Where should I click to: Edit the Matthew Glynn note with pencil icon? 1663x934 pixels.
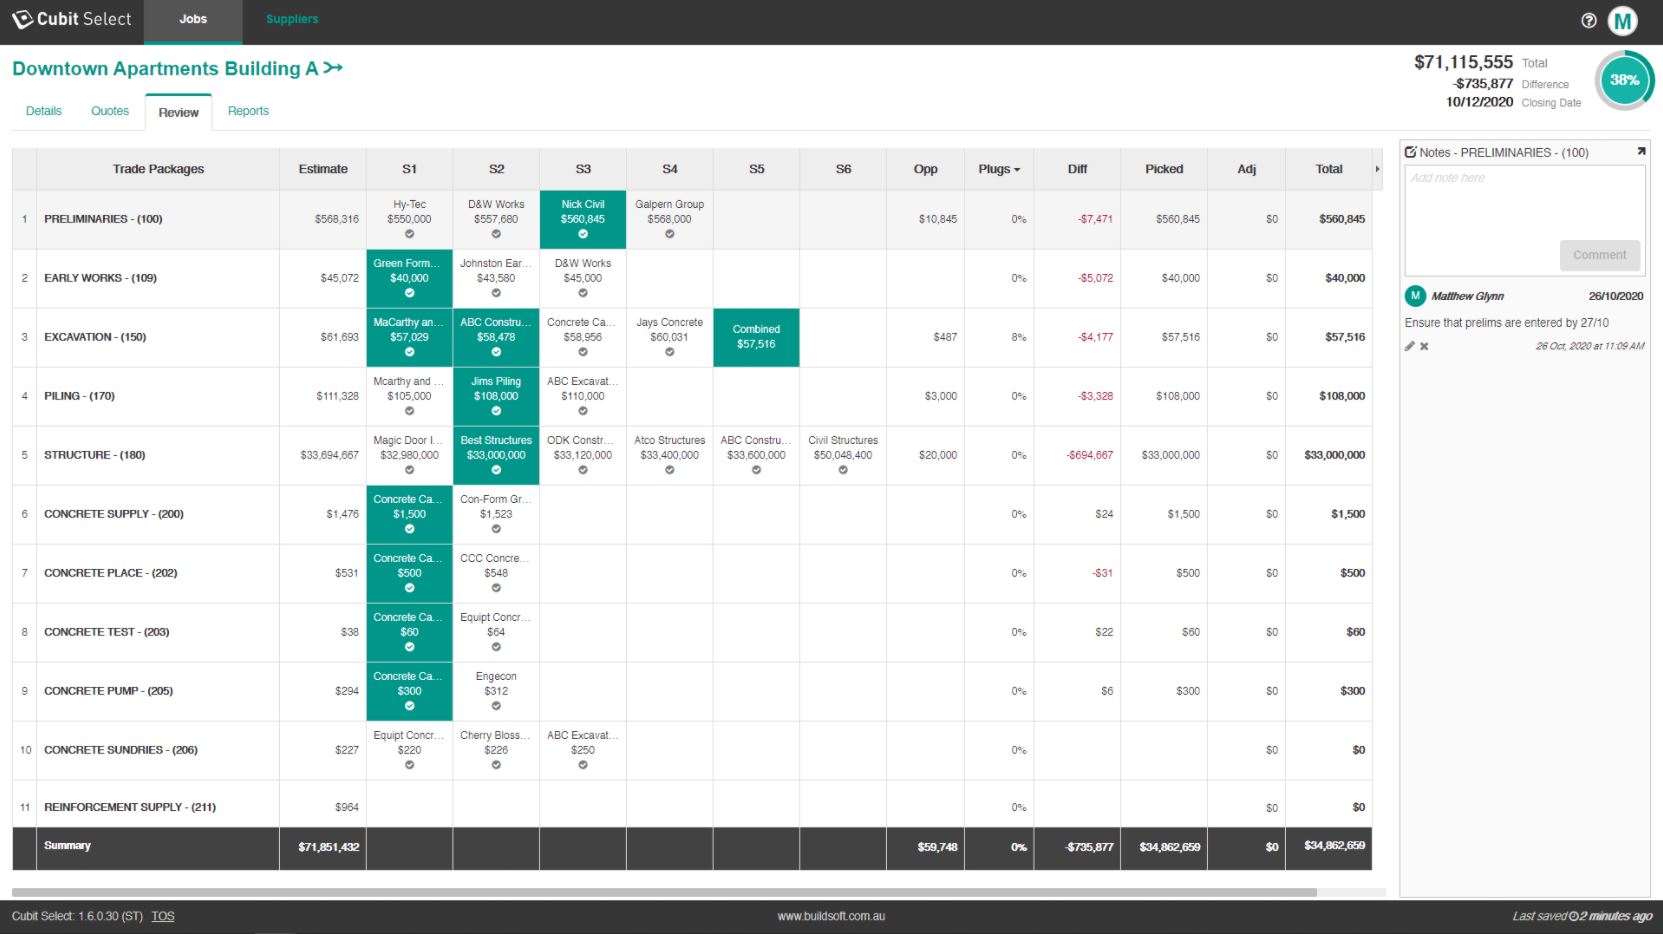[x=1410, y=346]
